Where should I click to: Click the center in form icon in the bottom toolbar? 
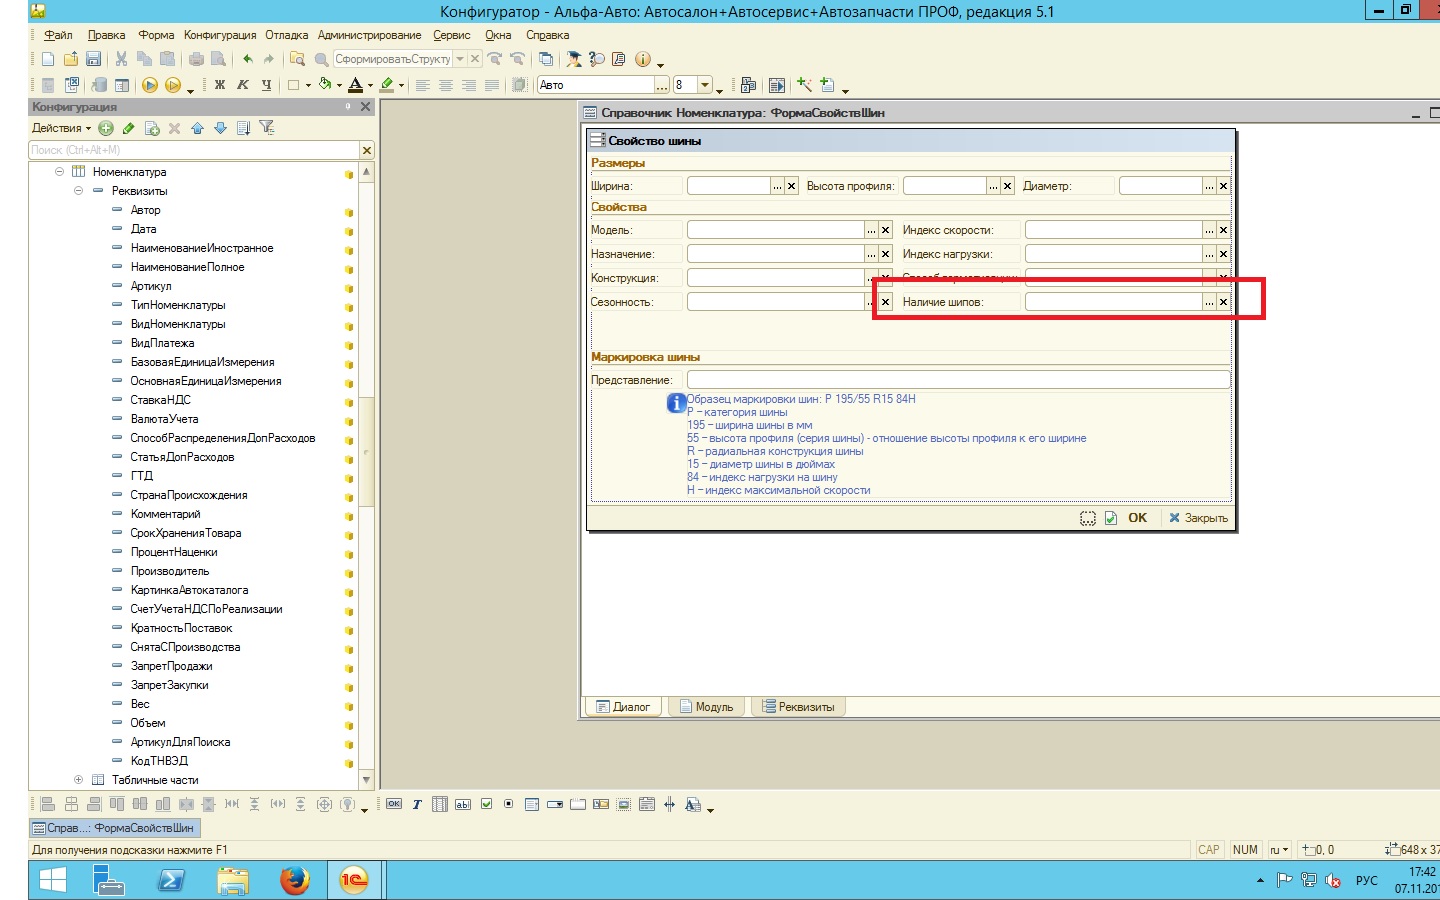(x=324, y=804)
